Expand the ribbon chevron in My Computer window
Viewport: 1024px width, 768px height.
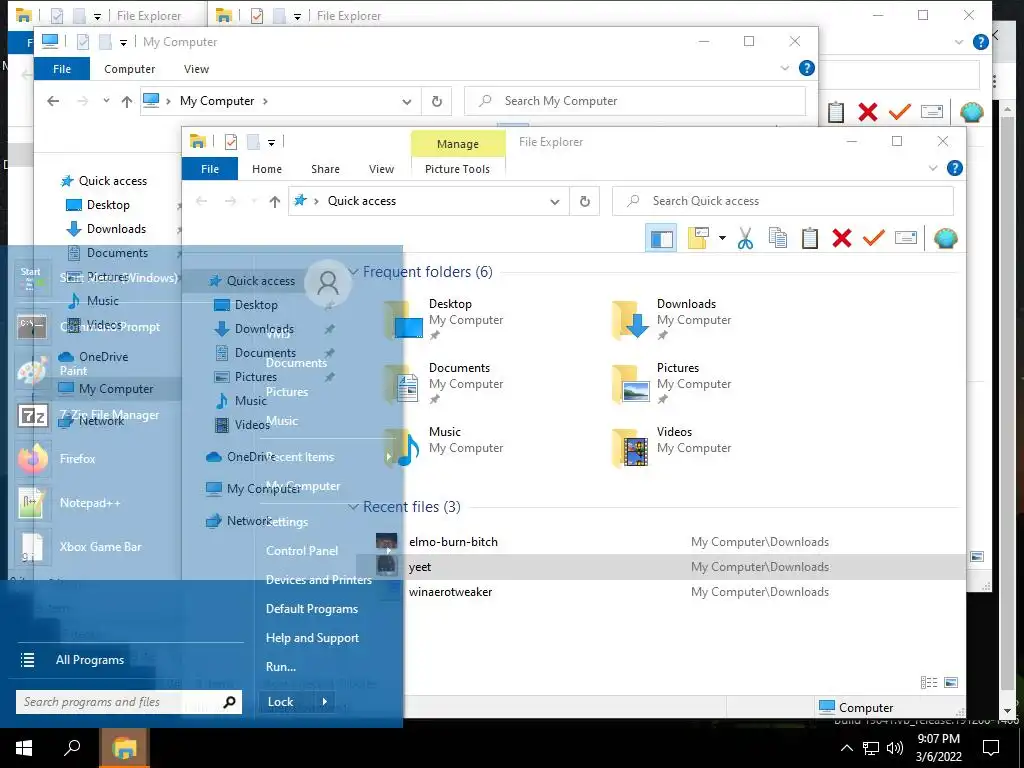pyautogui.click(x=785, y=68)
